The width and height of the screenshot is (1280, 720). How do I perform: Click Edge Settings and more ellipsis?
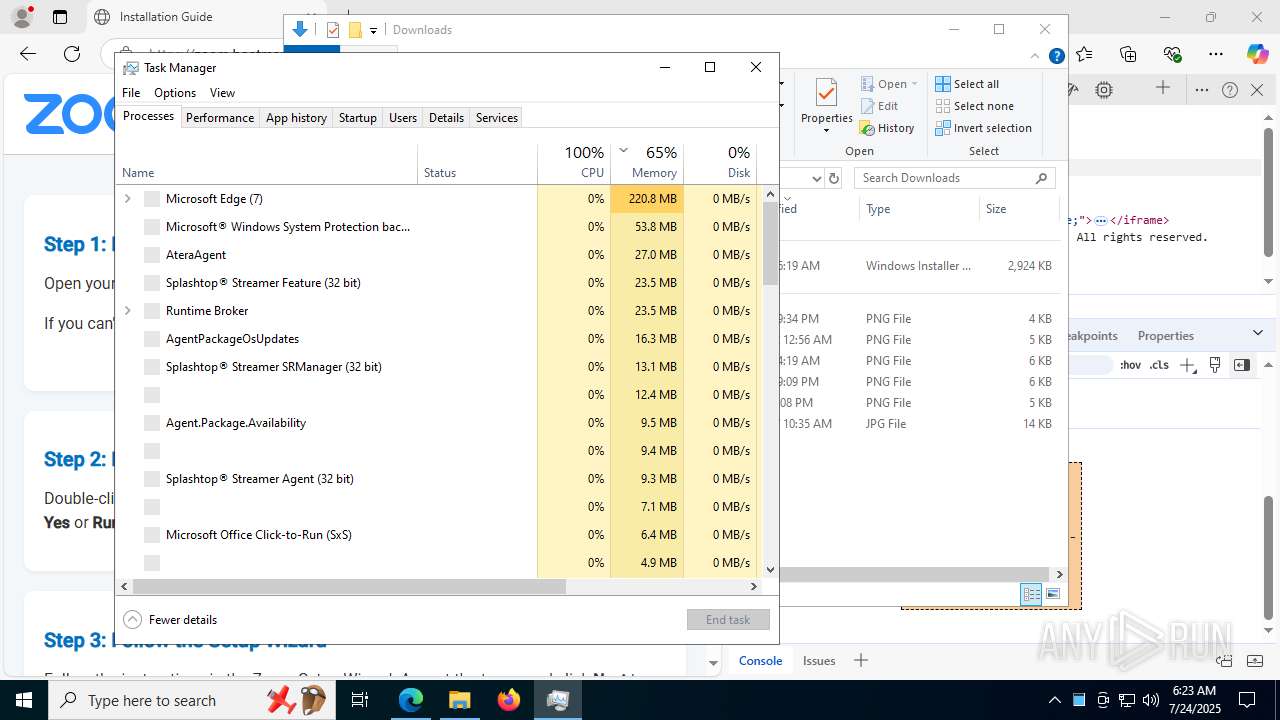tap(1216, 54)
